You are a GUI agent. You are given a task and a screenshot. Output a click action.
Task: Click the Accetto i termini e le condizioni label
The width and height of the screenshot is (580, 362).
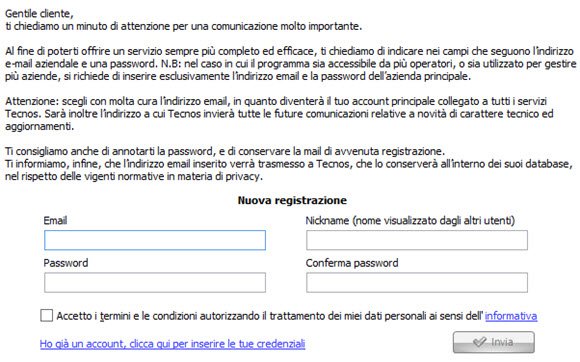[x=270, y=316]
